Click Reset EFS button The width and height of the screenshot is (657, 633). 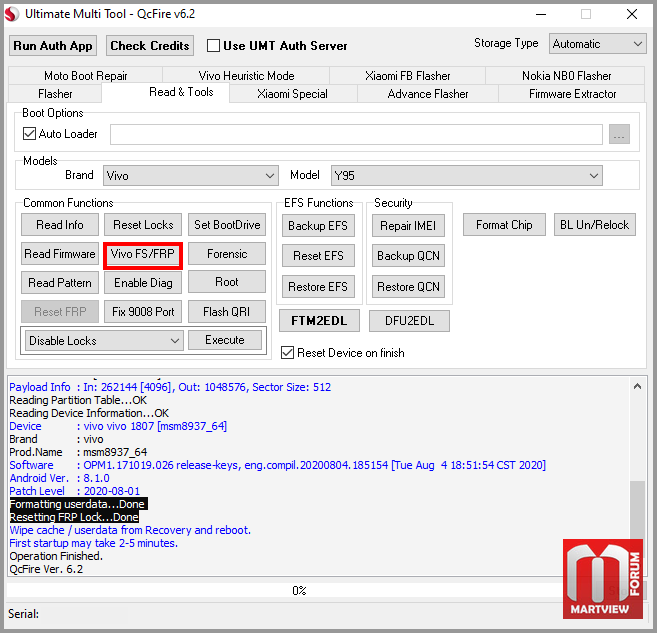(318, 256)
